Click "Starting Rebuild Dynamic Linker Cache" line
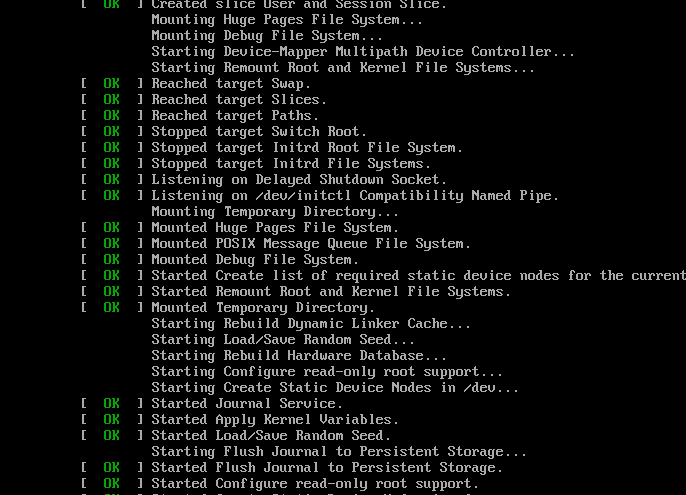The image size is (686, 495). [x=311, y=324]
